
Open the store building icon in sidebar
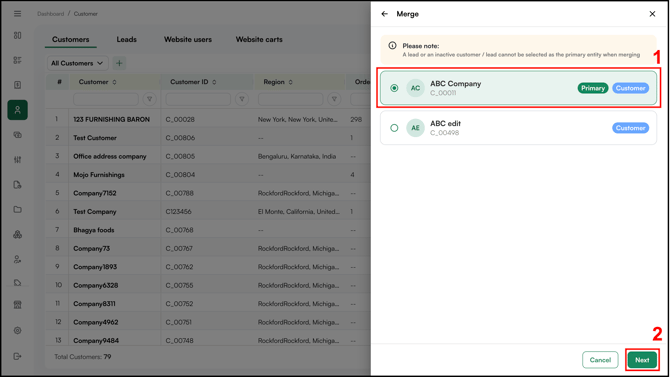pyautogui.click(x=18, y=305)
